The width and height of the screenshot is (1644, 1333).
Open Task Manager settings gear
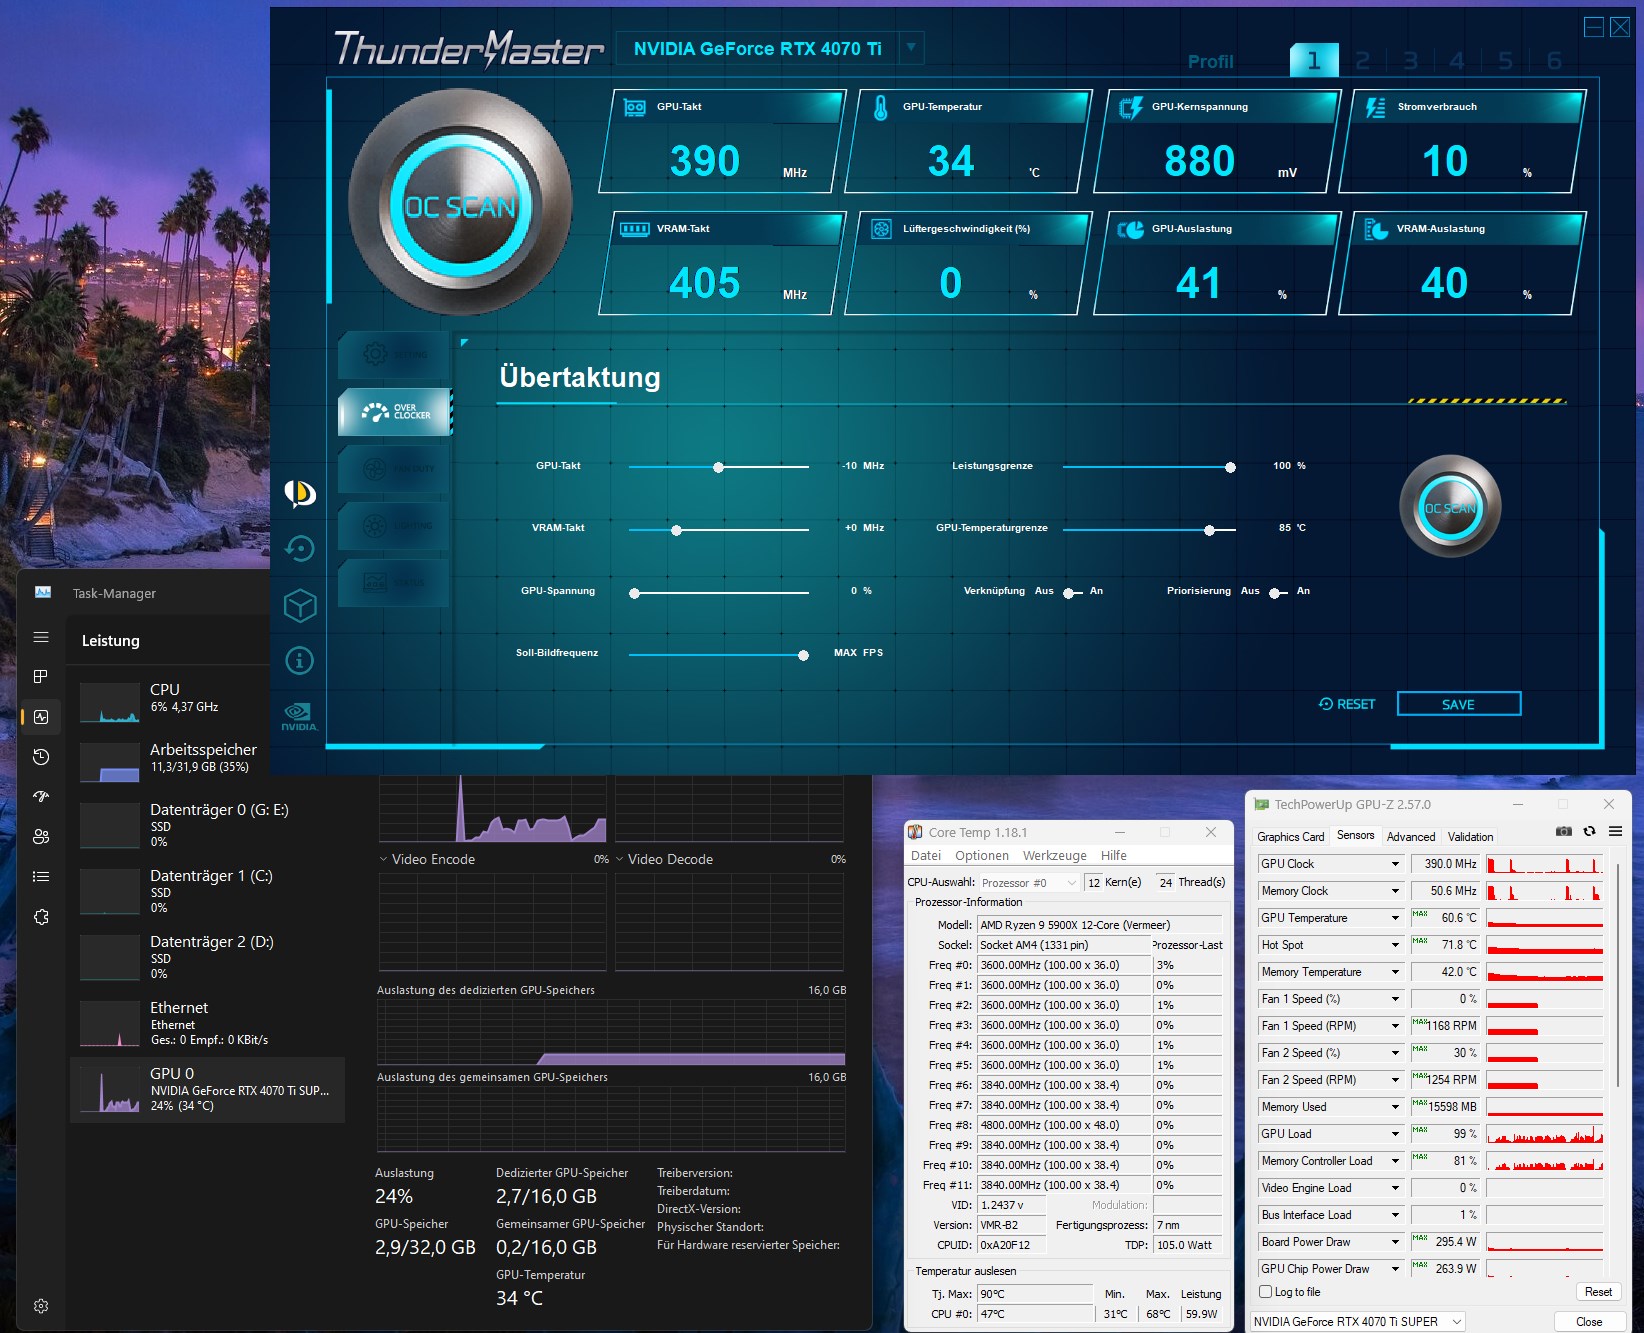pos(41,1306)
